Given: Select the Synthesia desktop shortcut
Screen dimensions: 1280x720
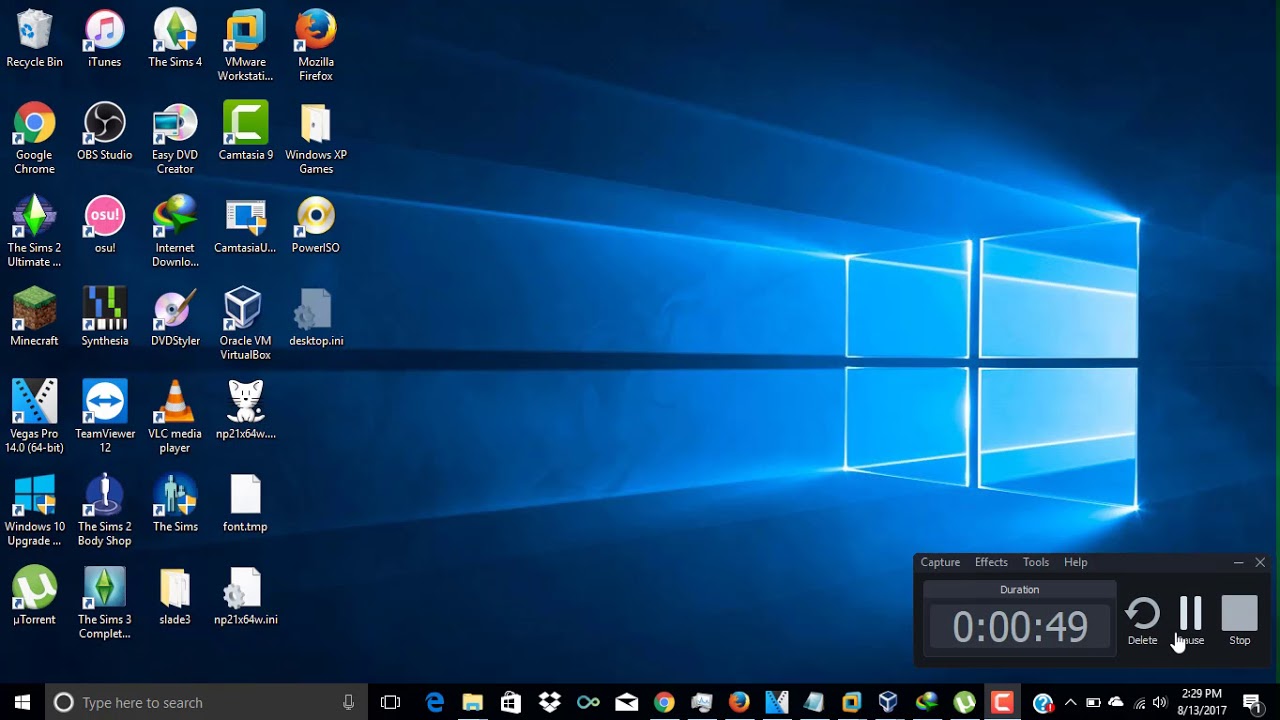Looking at the screenshot, I should pyautogui.click(x=105, y=318).
